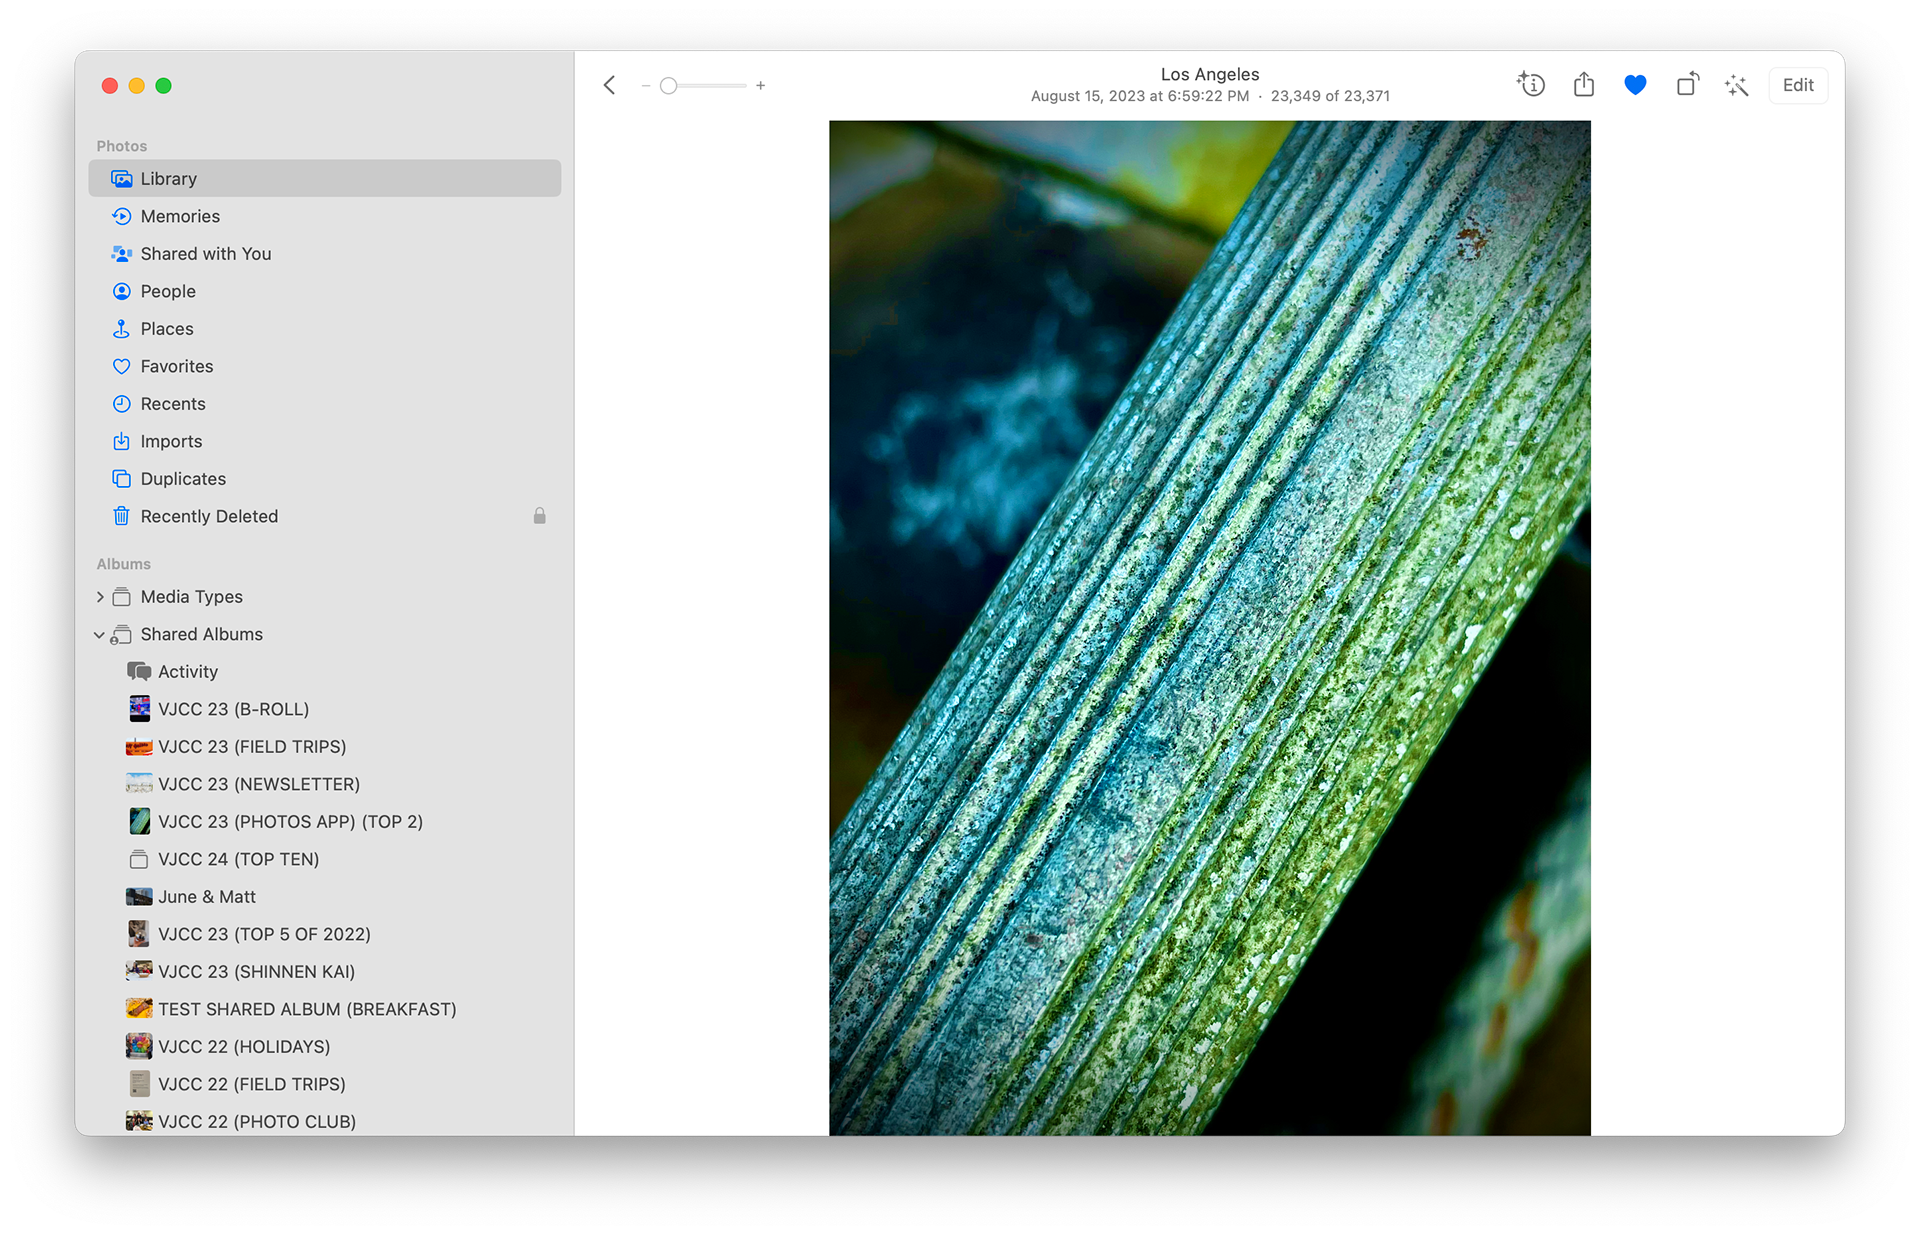Open the Recently Deleted album

pos(325,516)
